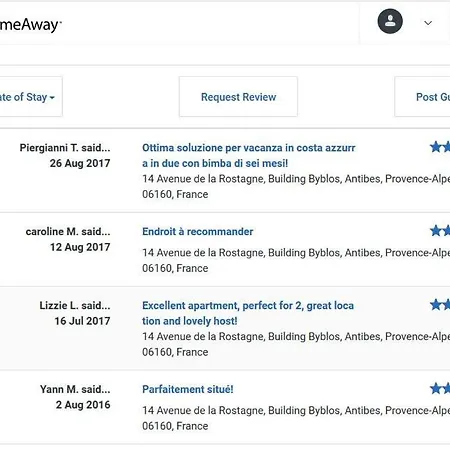The image size is (450, 450).
Task: Click the 26 Aug 2017 review date
Action: [x=80, y=163]
